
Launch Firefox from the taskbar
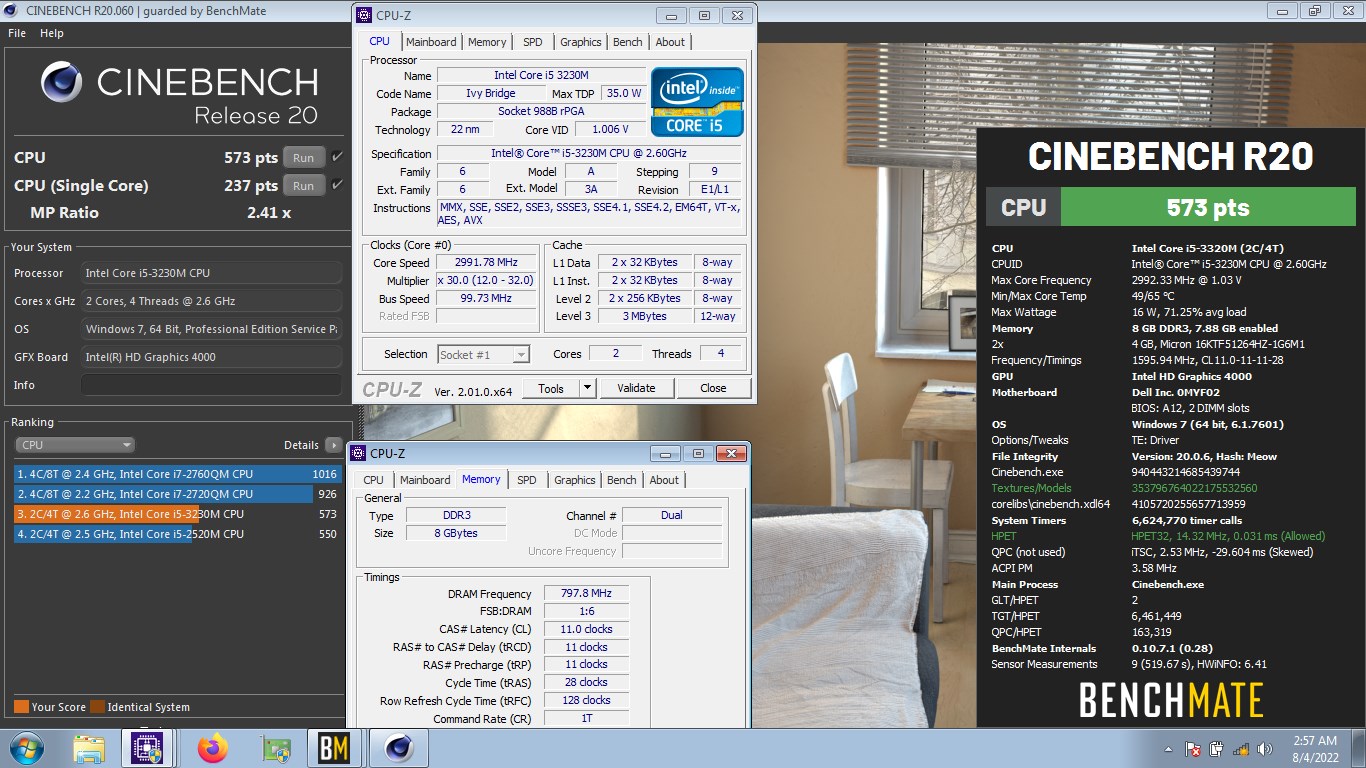(212, 748)
